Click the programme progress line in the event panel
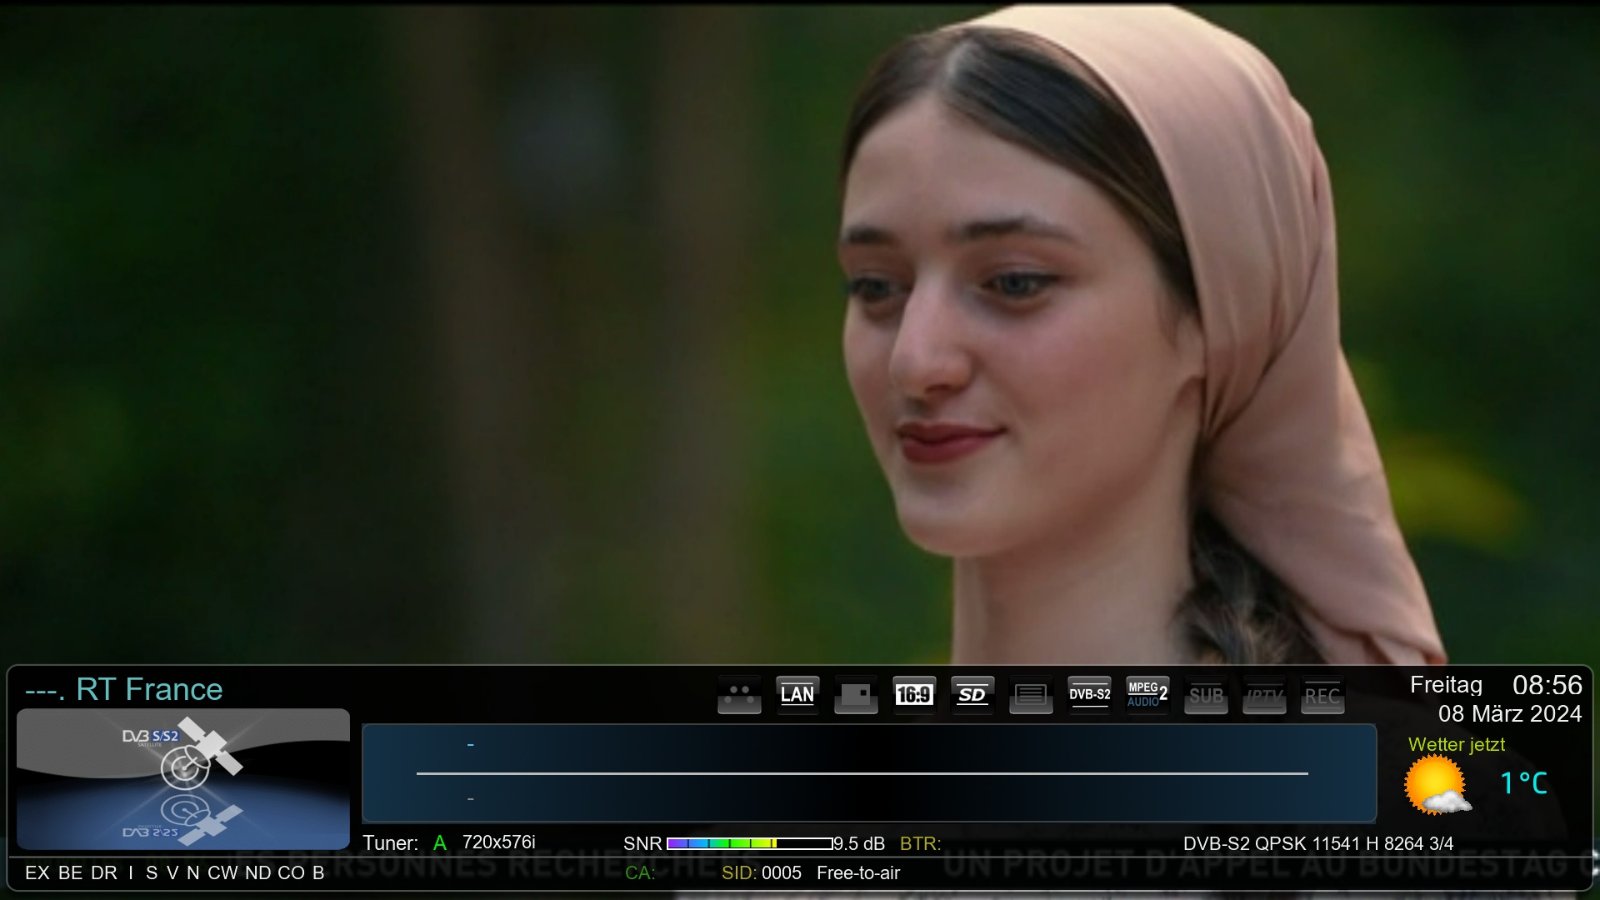This screenshot has height=900, width=1600. click(861, 773)
